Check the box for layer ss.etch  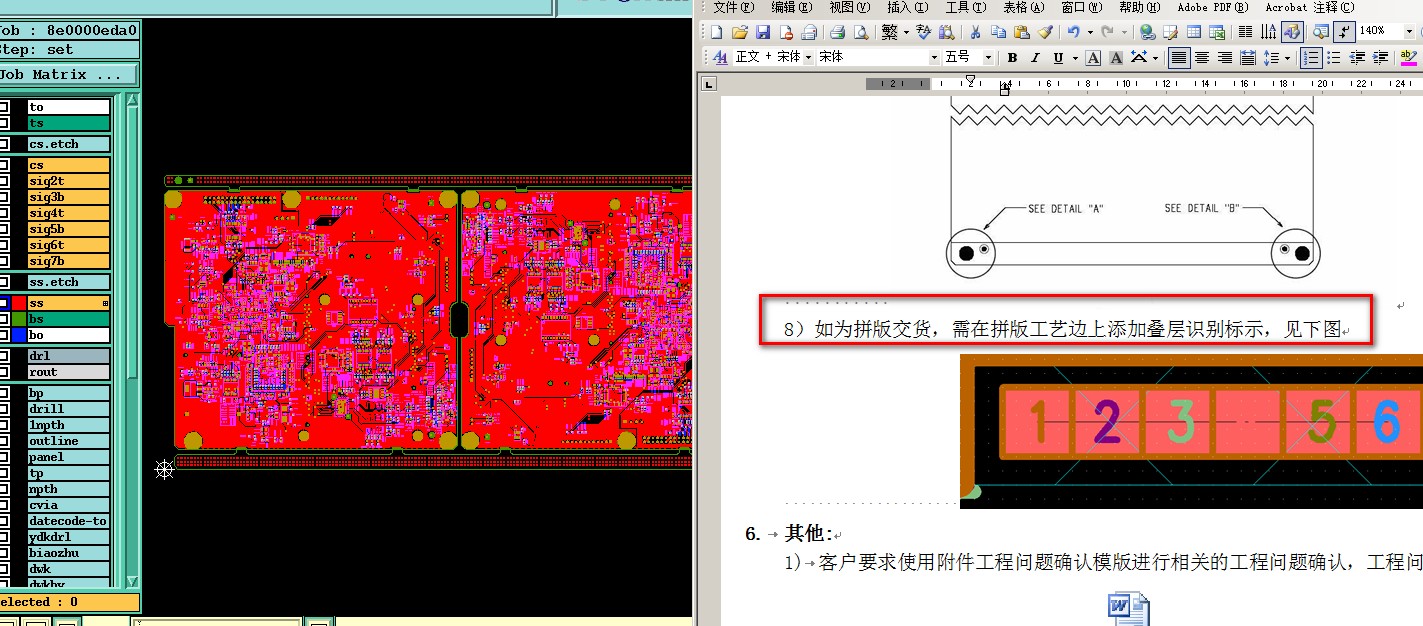tap(4, 282)
